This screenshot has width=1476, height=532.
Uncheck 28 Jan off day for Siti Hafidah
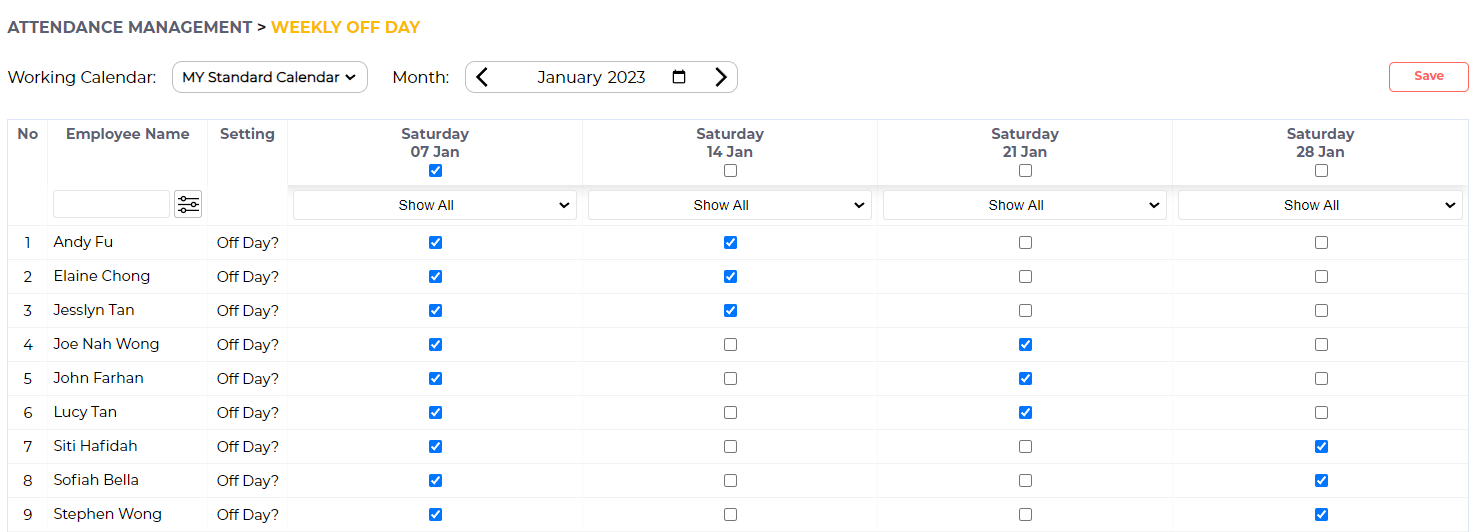1321,446
